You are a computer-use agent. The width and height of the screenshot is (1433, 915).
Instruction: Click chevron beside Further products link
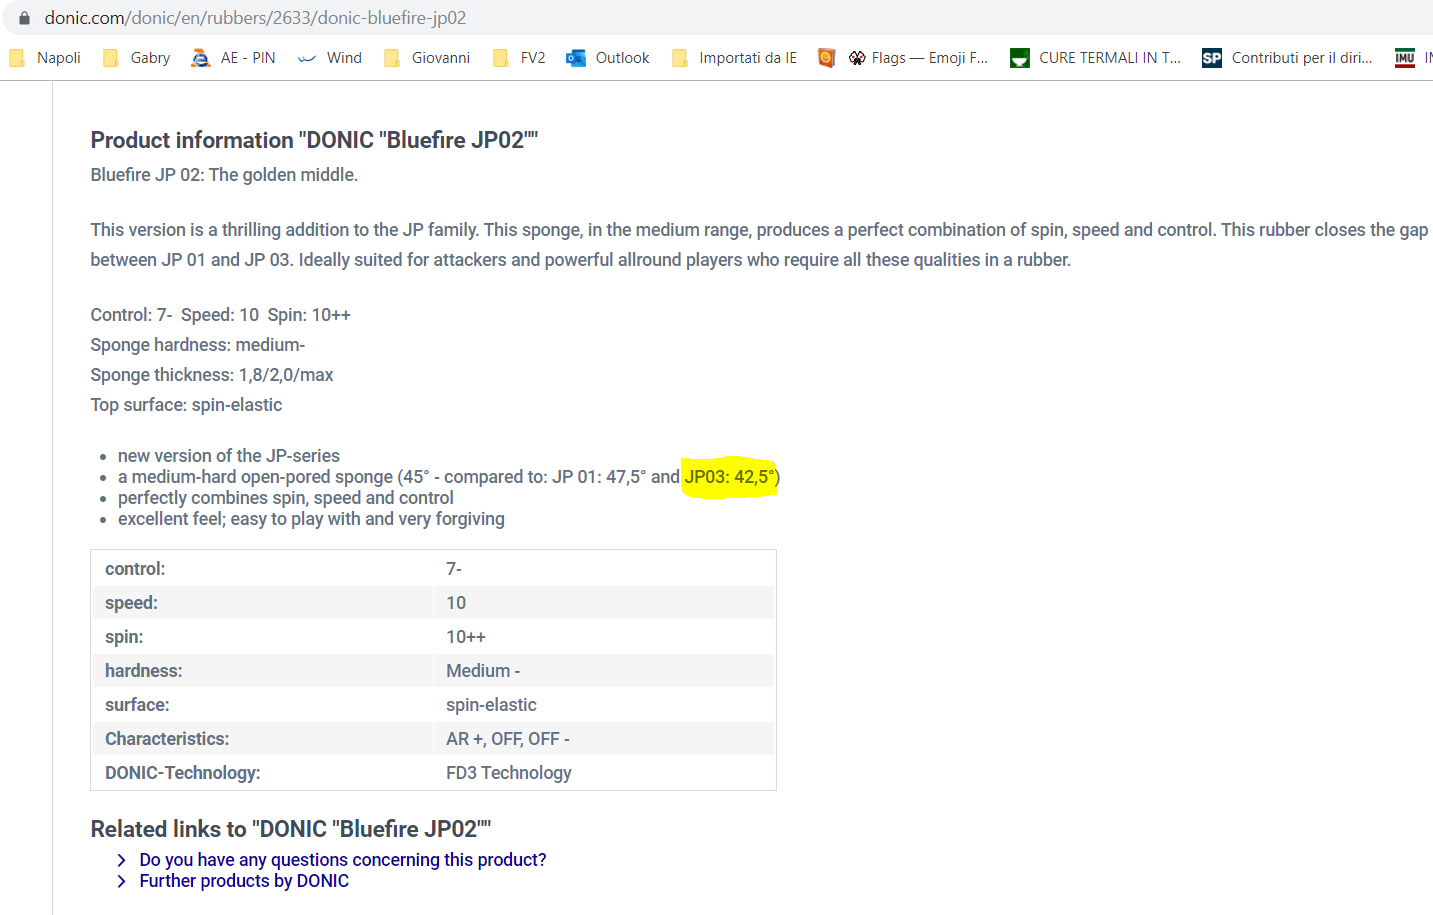coord(122,881)
